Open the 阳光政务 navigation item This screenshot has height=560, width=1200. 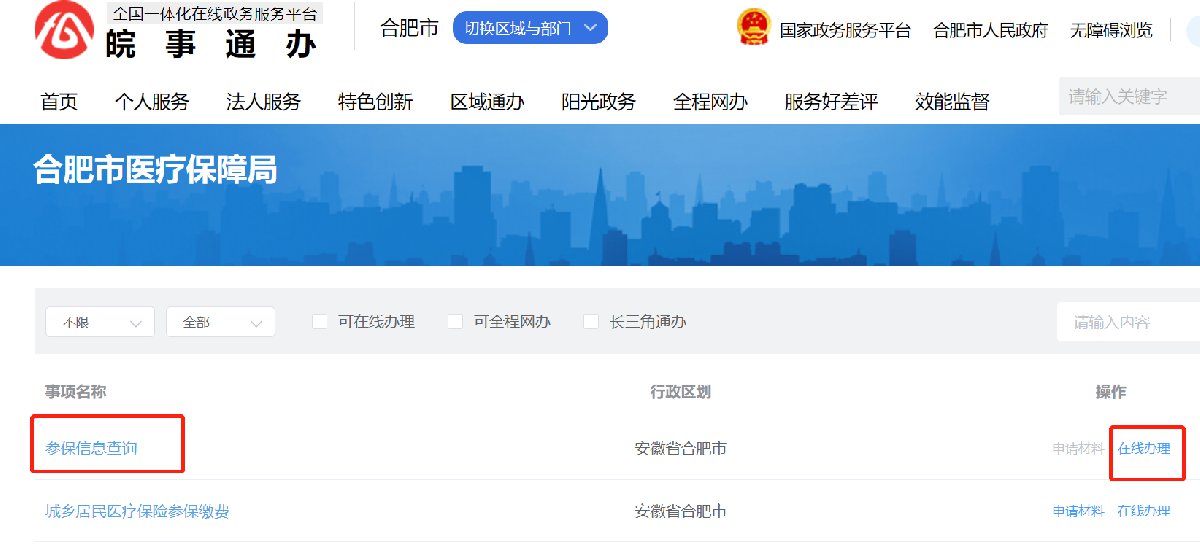tap(599, 101)
